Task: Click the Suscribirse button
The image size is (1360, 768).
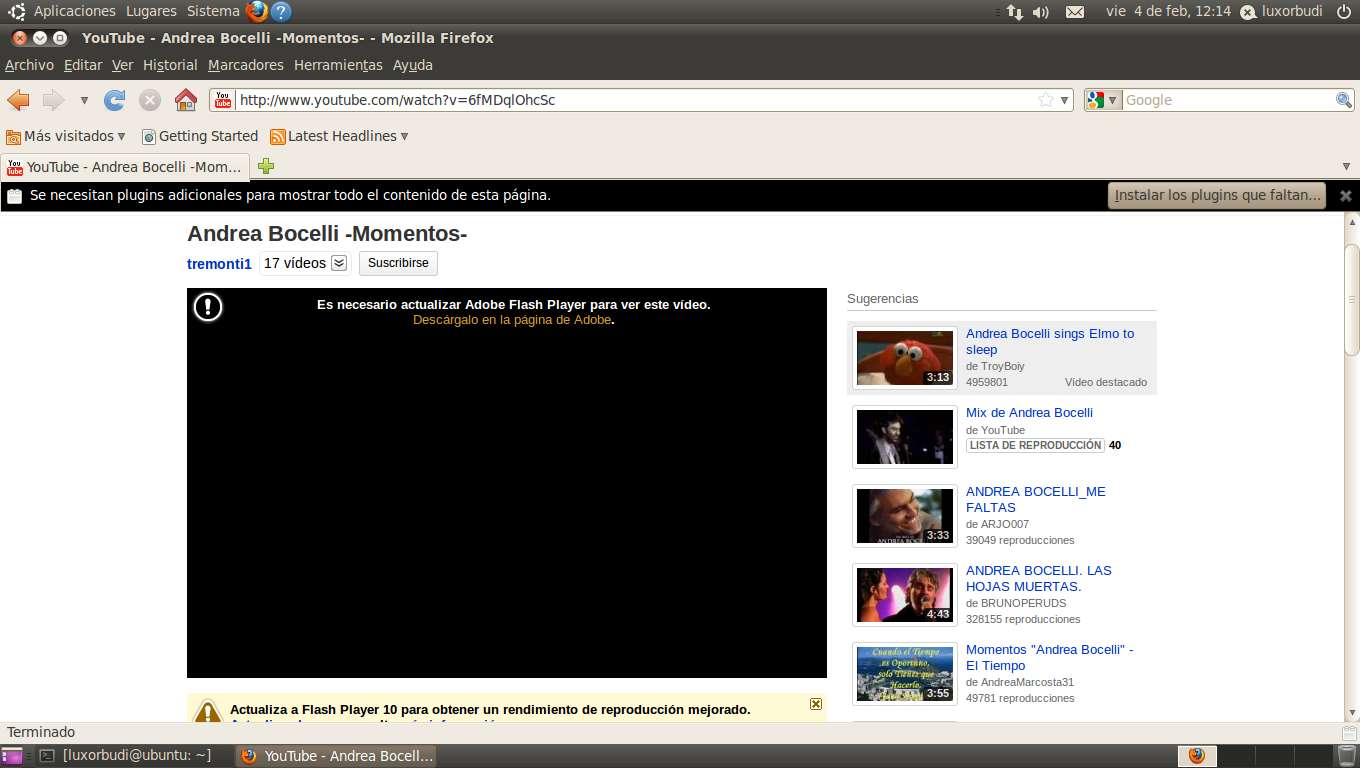Action: pyautogui.click(x=398, y=263)
